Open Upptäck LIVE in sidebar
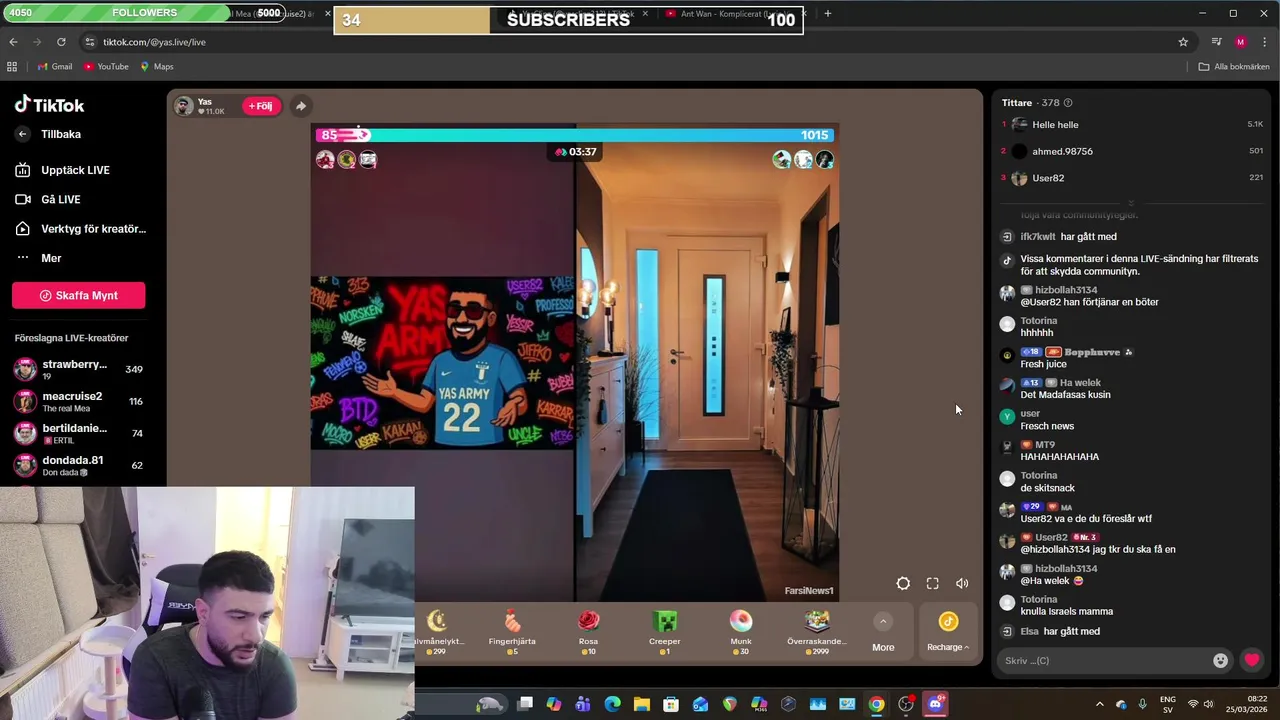The image size is (1280, 720). 62,170
